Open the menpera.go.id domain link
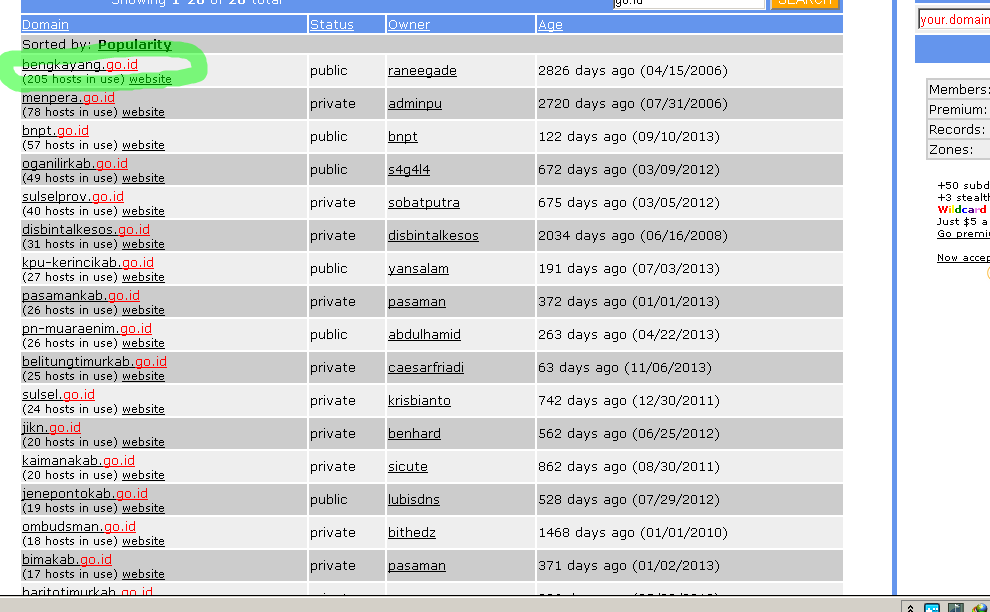Image resolution: width=990 pixels, height=612 pixels. click(x=68, y=97)
